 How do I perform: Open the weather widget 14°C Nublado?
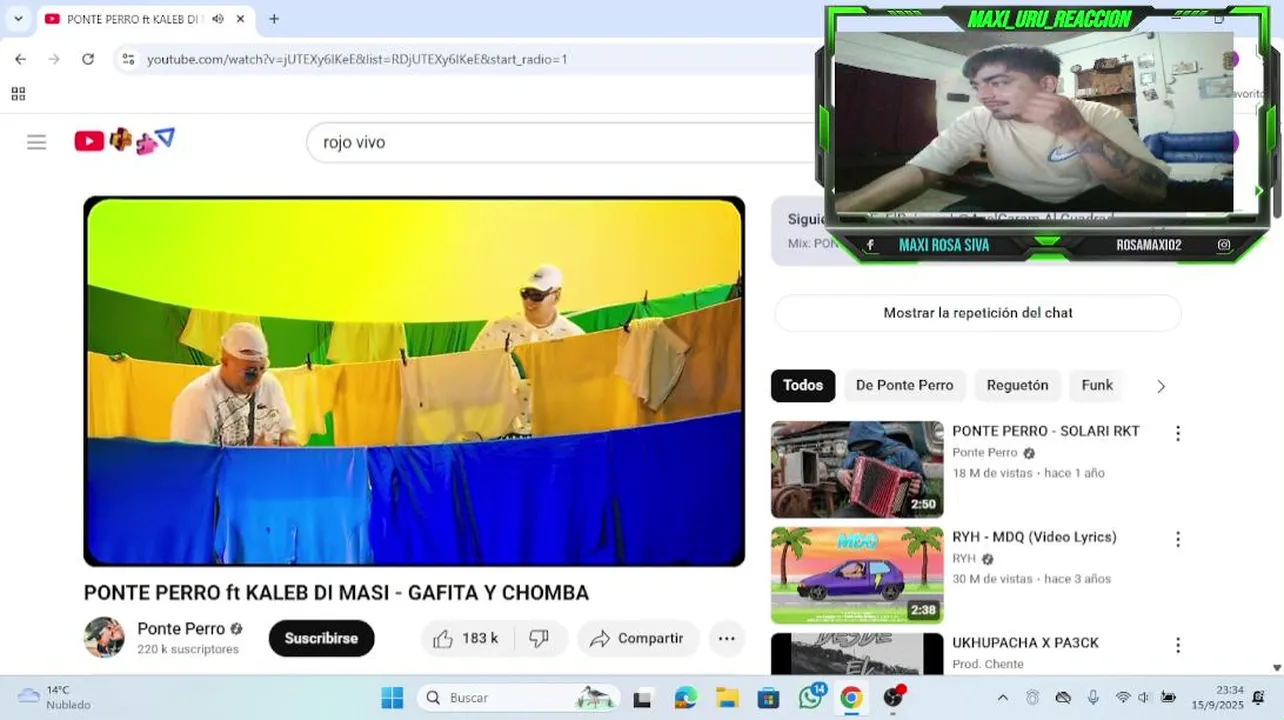tap(55, 697)
